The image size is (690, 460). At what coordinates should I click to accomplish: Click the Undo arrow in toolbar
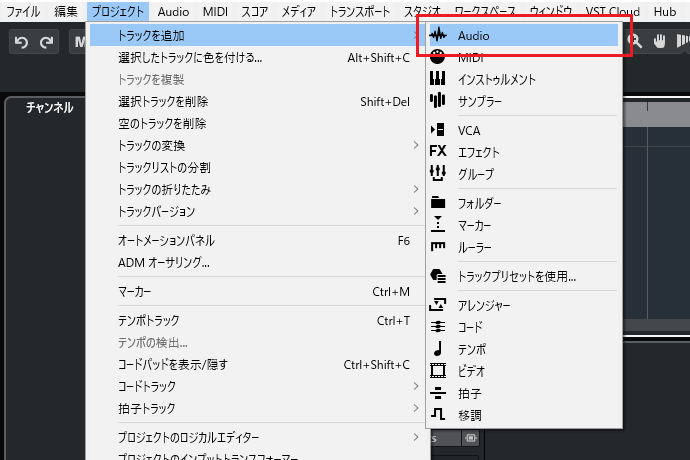(x=21, y=42)
